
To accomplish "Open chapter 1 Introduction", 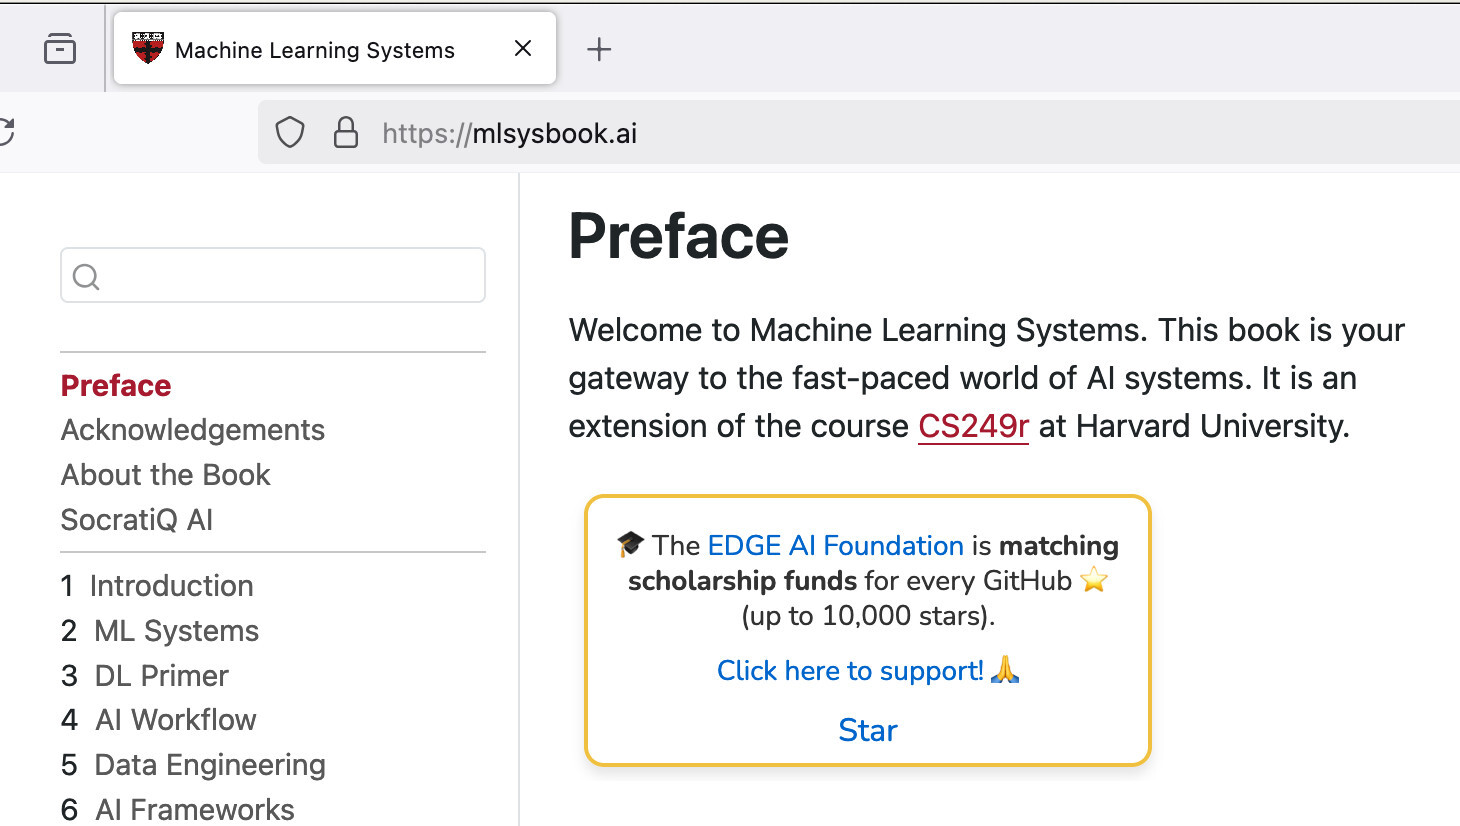I will (171, 586).
